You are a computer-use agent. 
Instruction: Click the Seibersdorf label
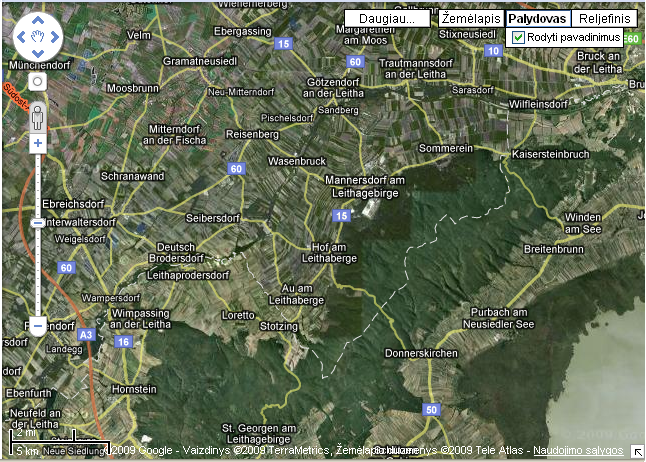click(x=213, y=218)
